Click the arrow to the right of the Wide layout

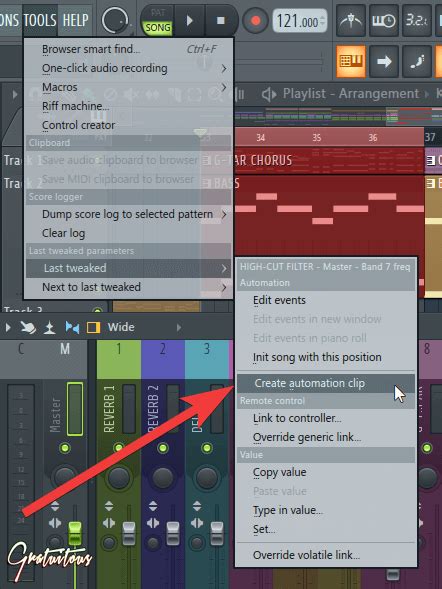[179, 328]
